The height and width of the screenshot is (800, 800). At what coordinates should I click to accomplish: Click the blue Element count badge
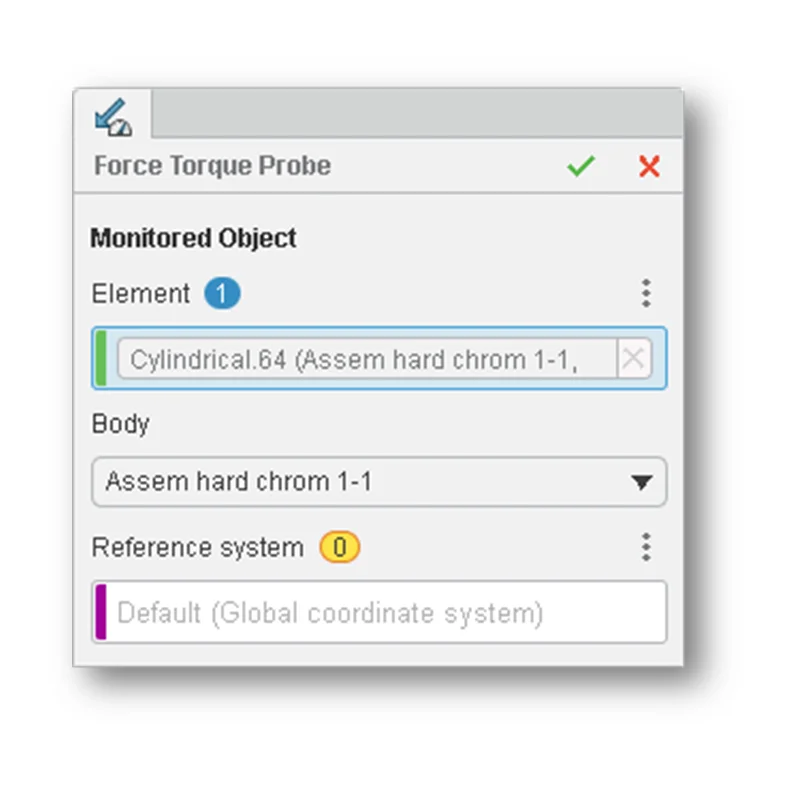(222, 294)
